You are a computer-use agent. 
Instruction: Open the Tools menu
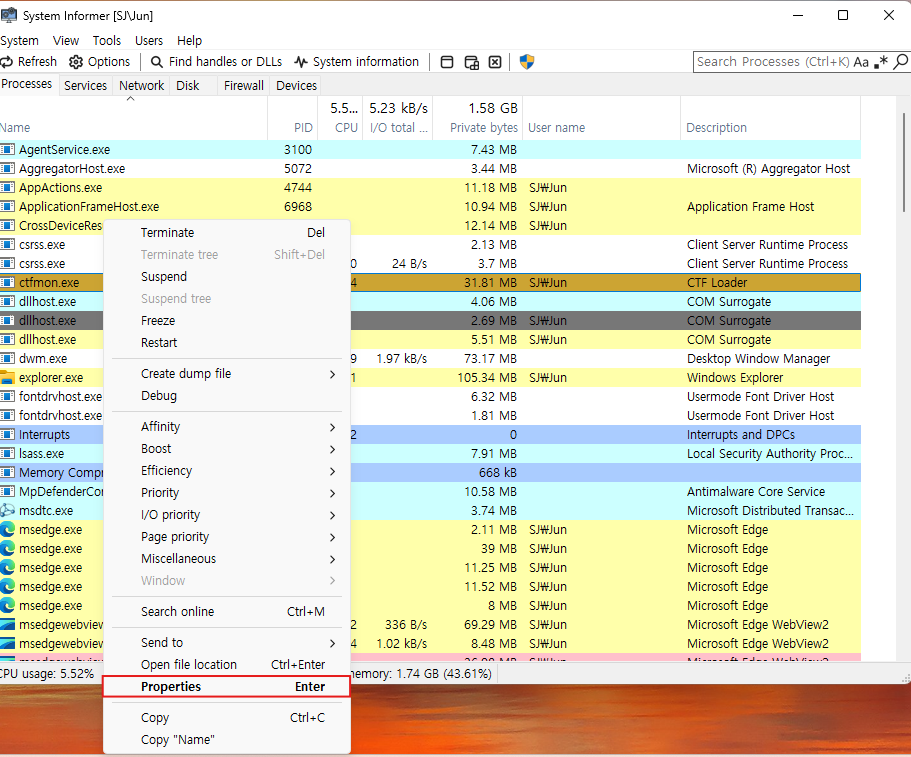(x=107, y=41)
